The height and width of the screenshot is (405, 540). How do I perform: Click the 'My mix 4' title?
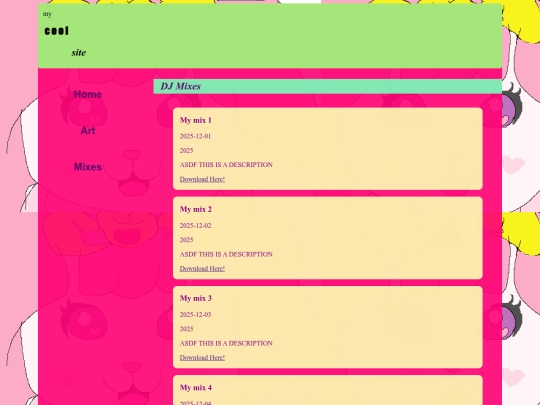tap(196, 387)
